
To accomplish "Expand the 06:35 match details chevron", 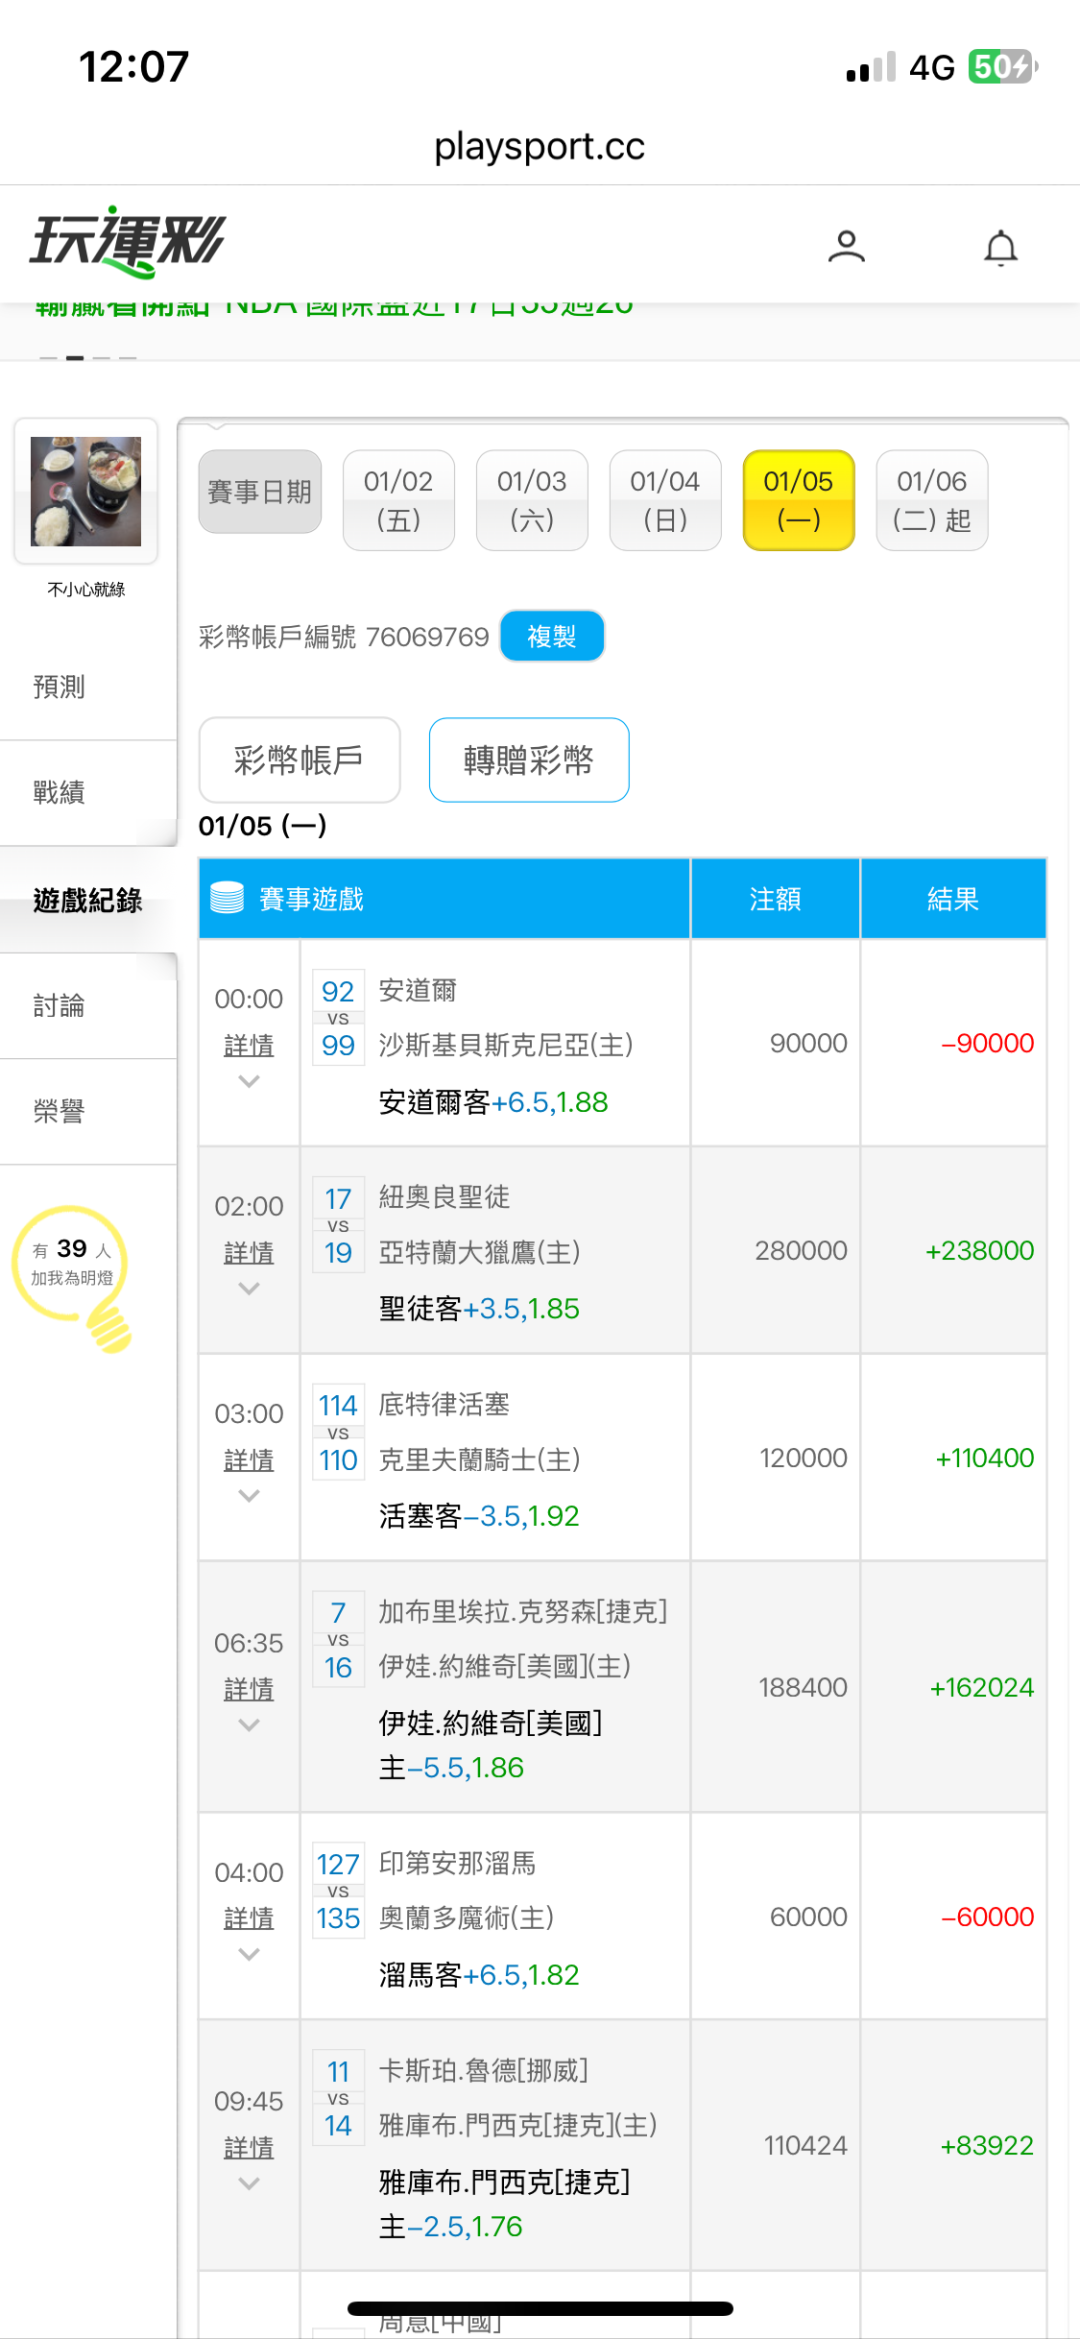I will (x=249, y=1725).
